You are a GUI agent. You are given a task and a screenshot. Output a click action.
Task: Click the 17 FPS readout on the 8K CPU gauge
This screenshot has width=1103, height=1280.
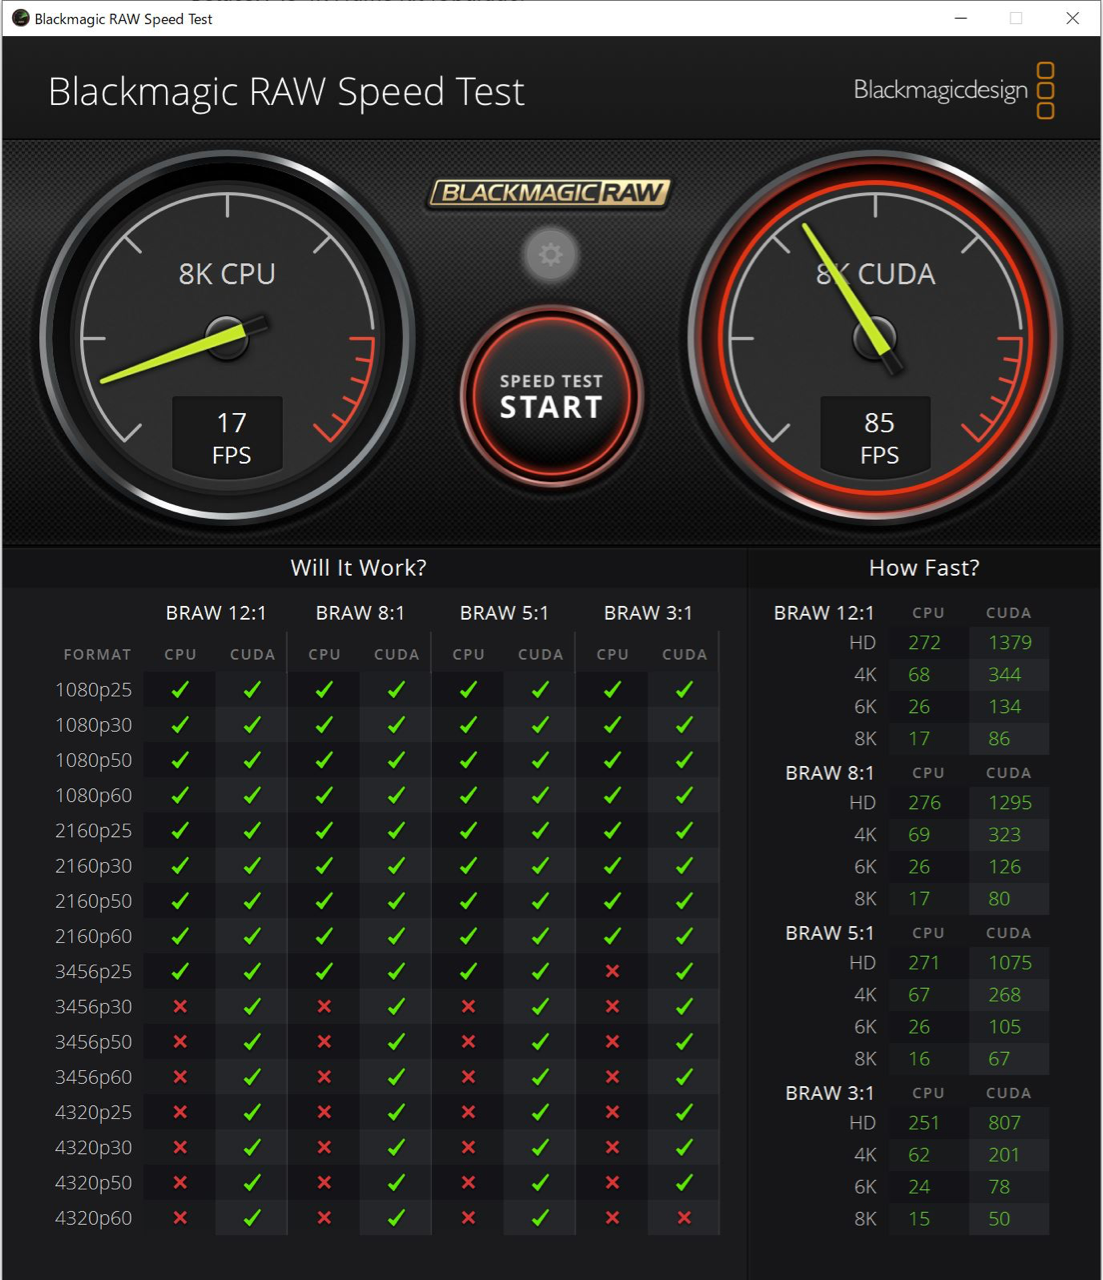pos(231,437)
